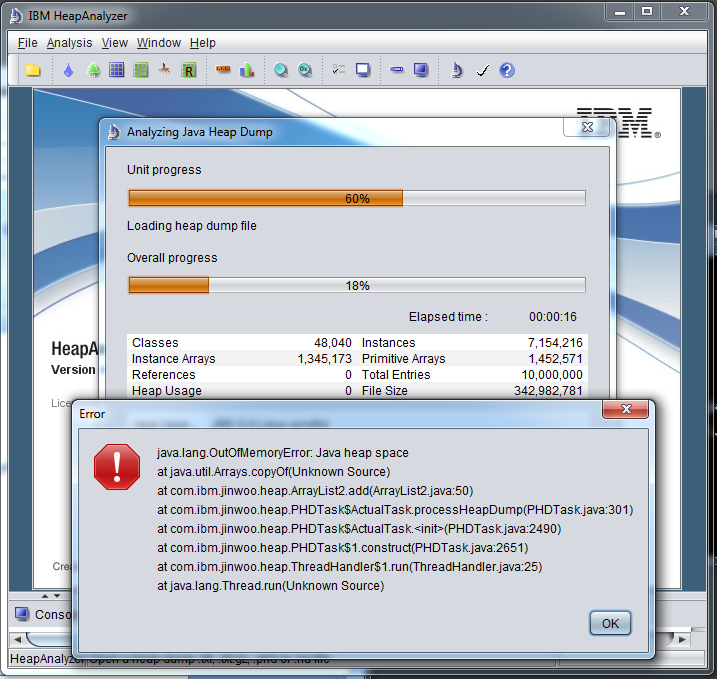Image resolution: width=717 pixels, height=679 pixels.
Task: Open the bar chart analysis icon
Action: tap(247, 70)
